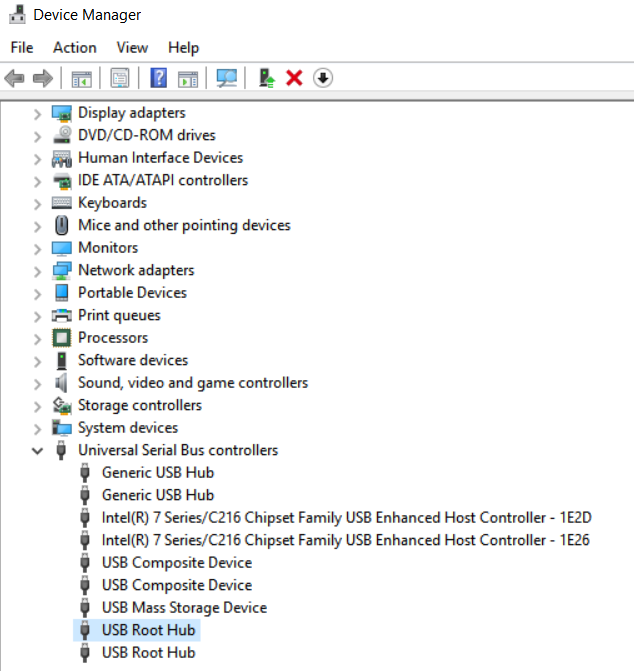Viewport: 634px width, 671px height.
Task: Click the IDE ATA/ATAPI controllers icon
Action: [62, 181]
